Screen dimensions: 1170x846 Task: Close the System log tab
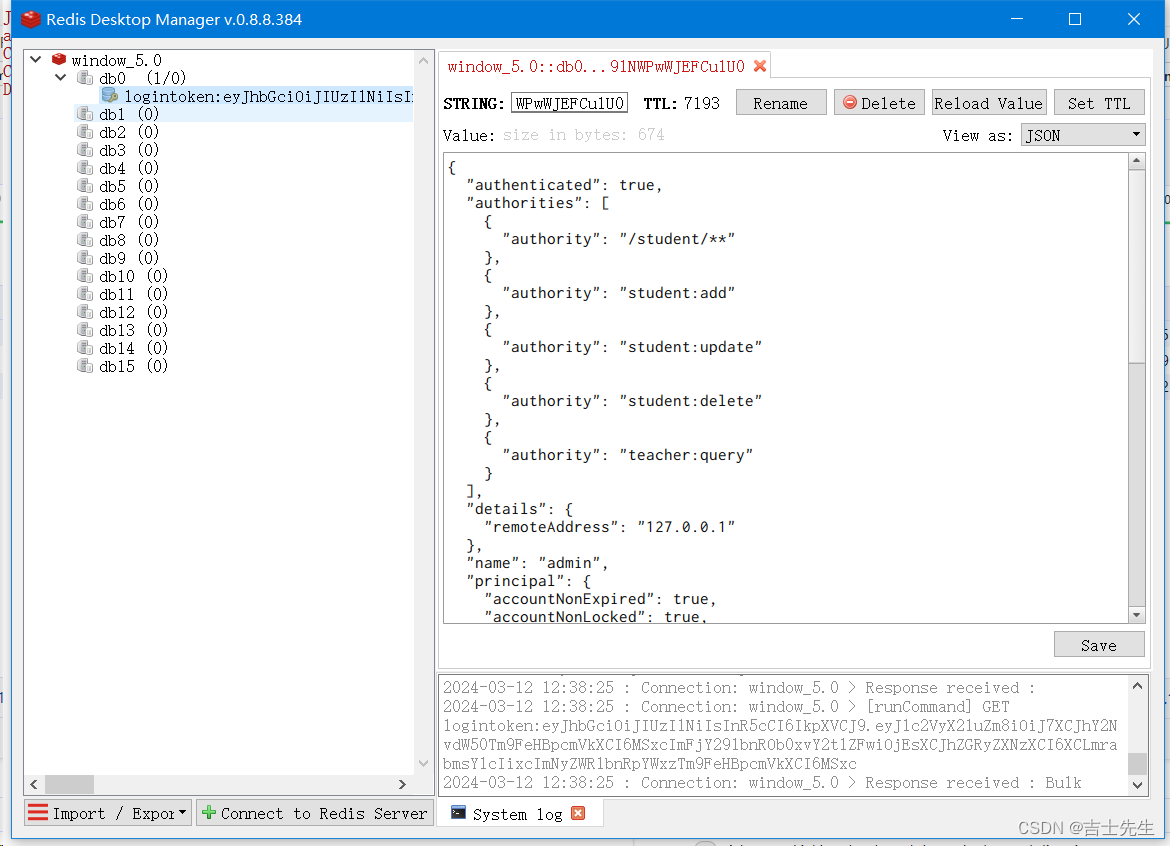[578, 813]
